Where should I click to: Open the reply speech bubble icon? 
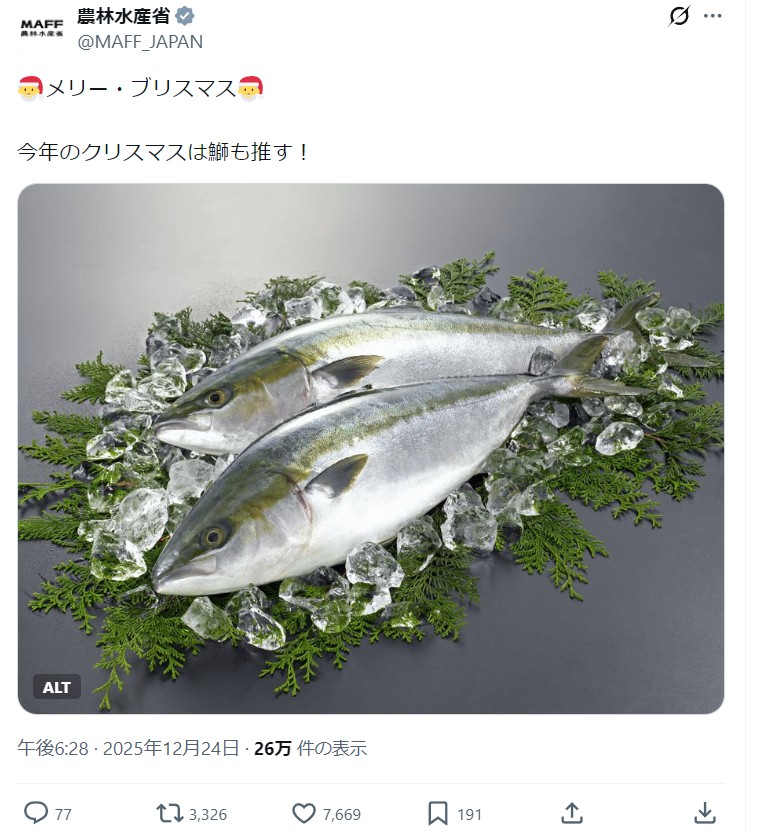pos(36,813)
